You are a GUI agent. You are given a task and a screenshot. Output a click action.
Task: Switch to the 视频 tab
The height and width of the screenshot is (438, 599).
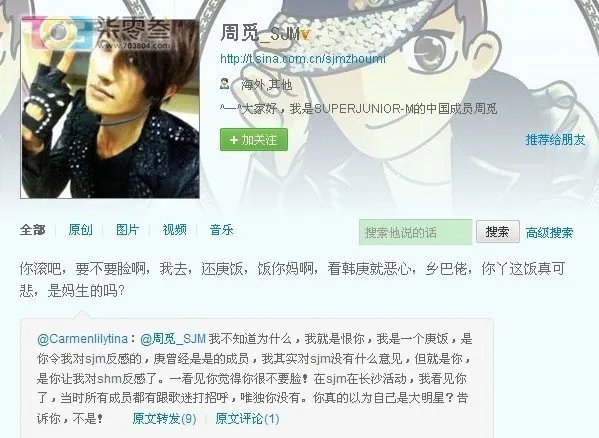point(175,230)
